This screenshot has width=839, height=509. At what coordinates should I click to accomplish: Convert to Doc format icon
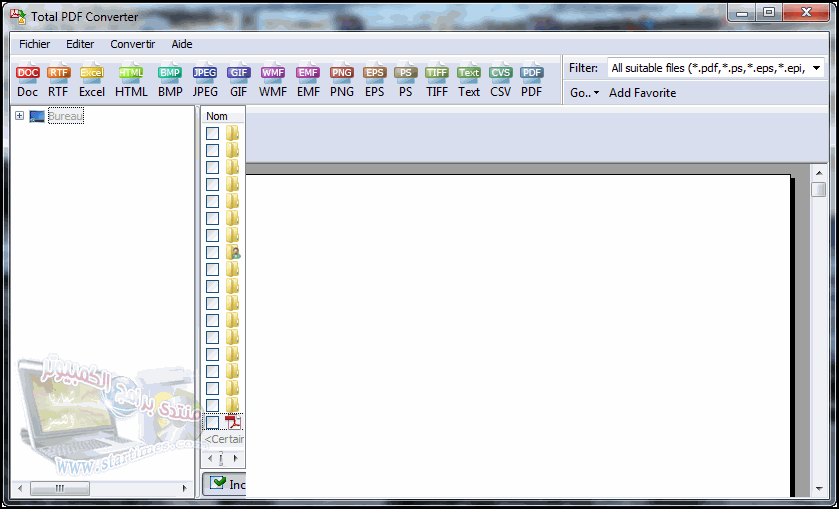pyautogui.click(x=28, y=81)
